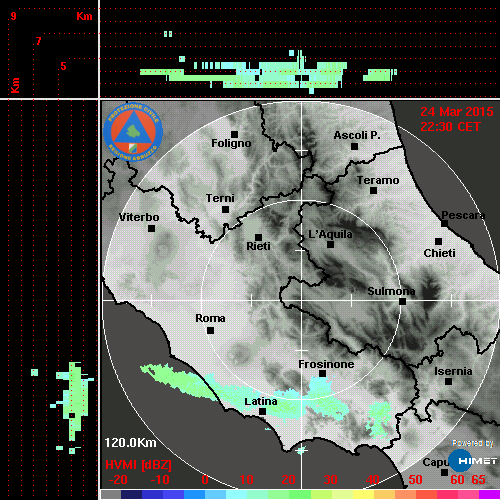Click the Ascoli P. city marker square

[x=355, y=146]
